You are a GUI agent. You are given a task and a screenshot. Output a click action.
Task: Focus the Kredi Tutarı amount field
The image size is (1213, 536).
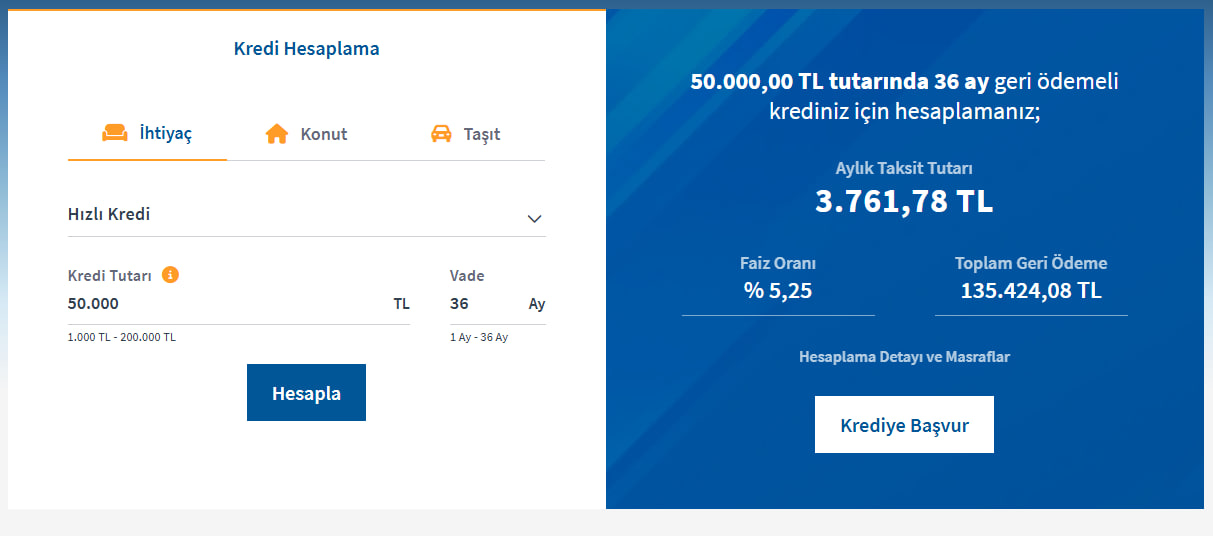[220, 304]
